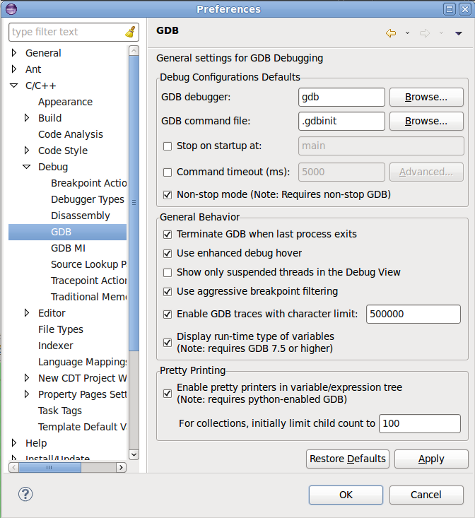Toggle Enable GDB traces checkbox

tap(167, 314)
